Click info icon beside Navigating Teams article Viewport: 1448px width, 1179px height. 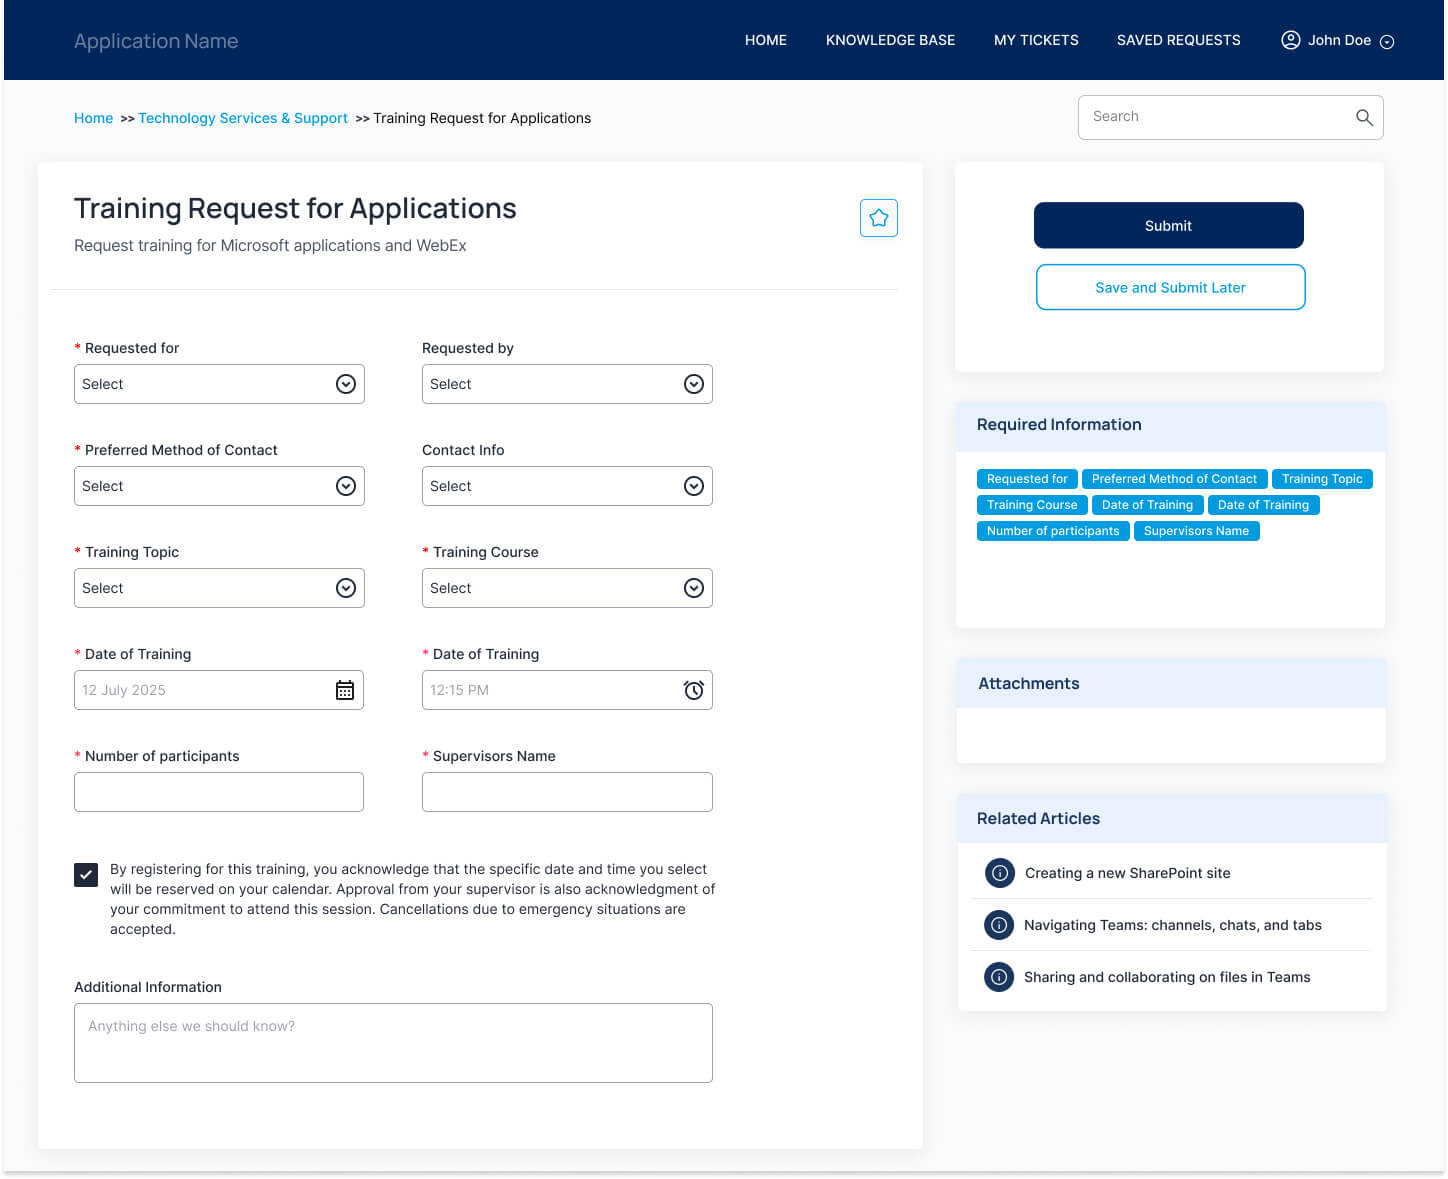click(999, 925)
